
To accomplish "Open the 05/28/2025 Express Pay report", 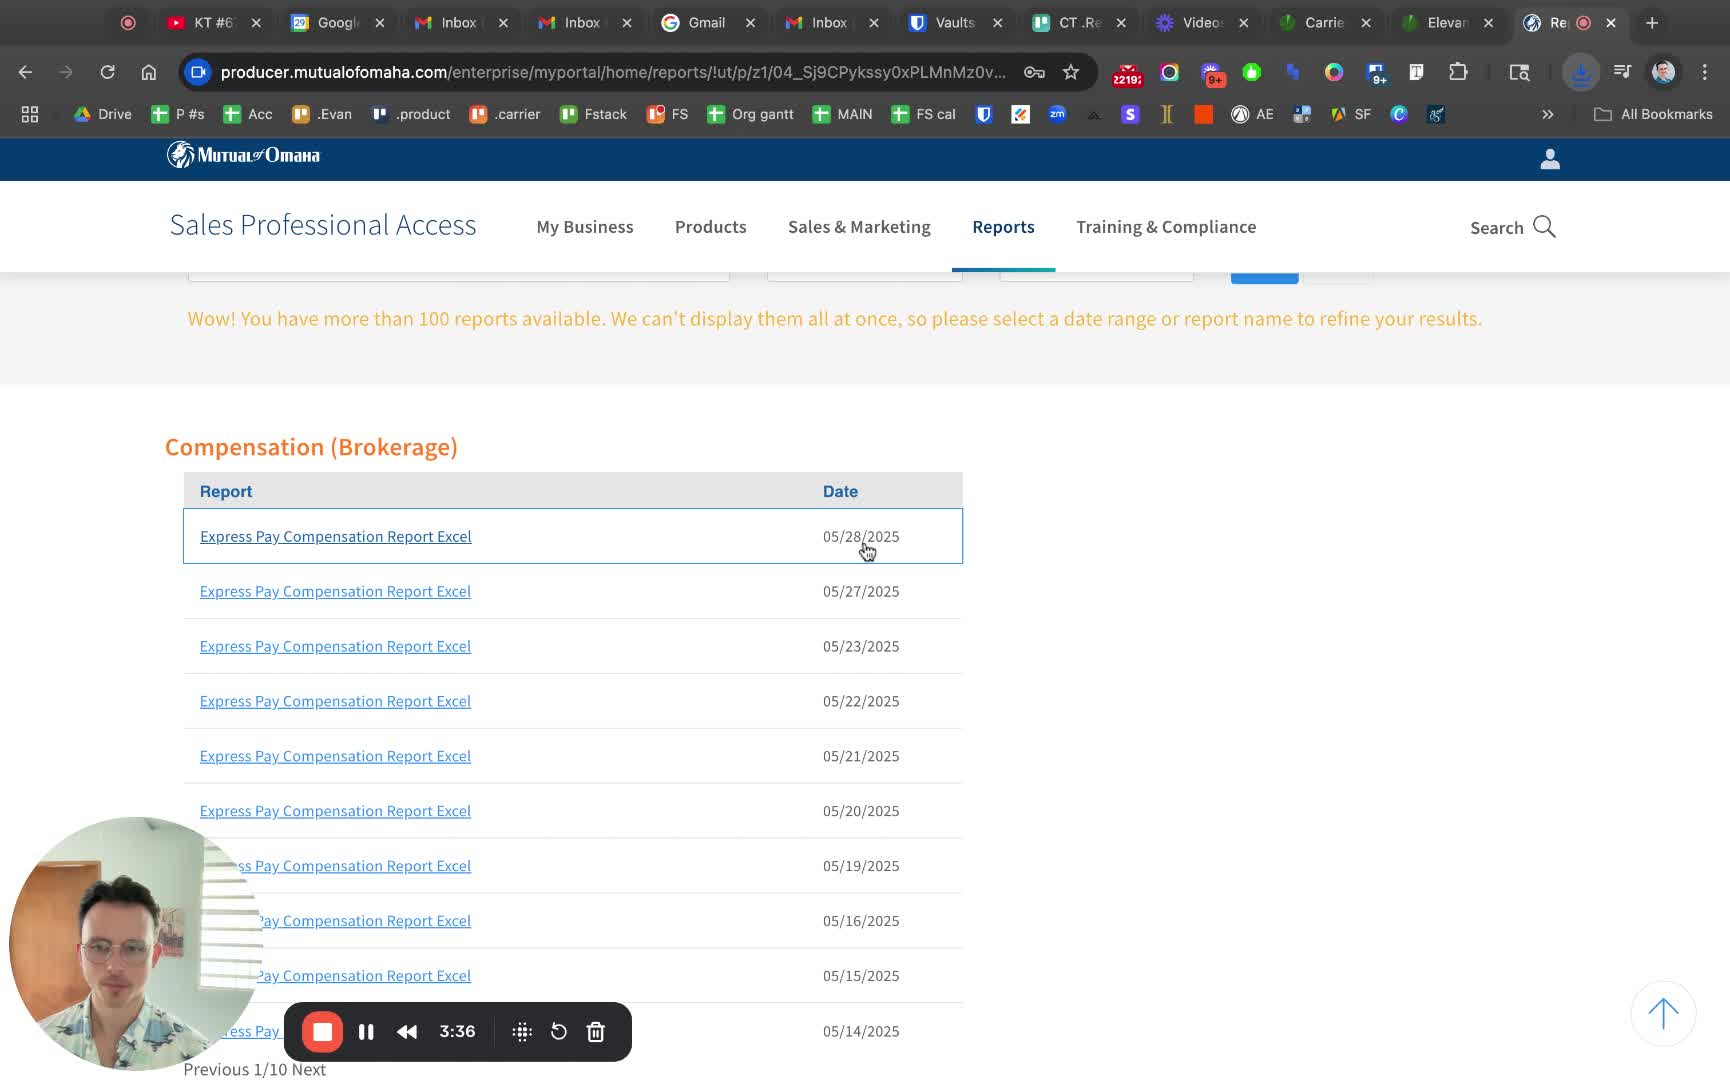I will click(335, 537).
